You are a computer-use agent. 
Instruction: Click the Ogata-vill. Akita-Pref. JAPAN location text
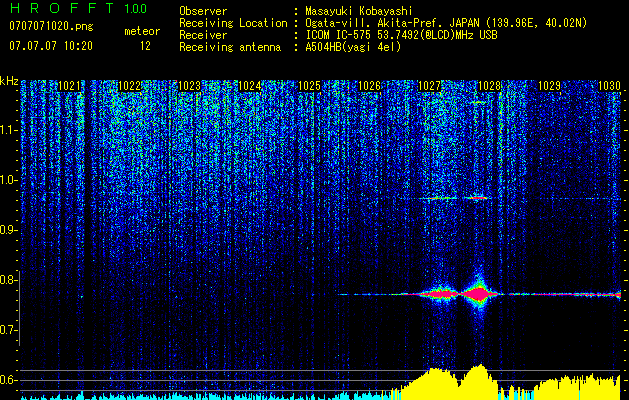[446, 23]
